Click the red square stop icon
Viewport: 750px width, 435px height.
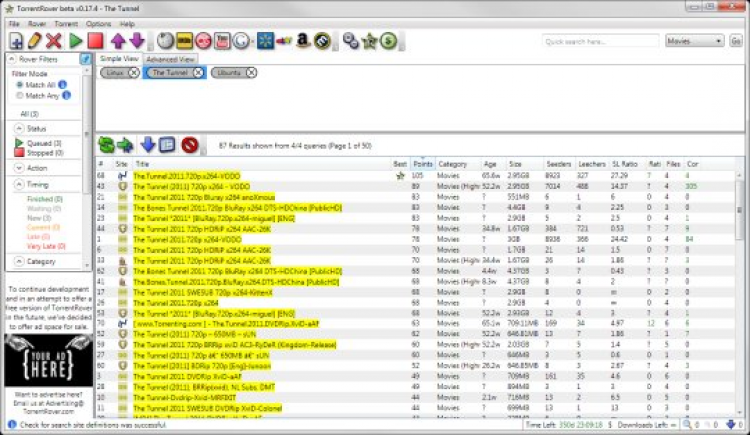tap(95, 41)
